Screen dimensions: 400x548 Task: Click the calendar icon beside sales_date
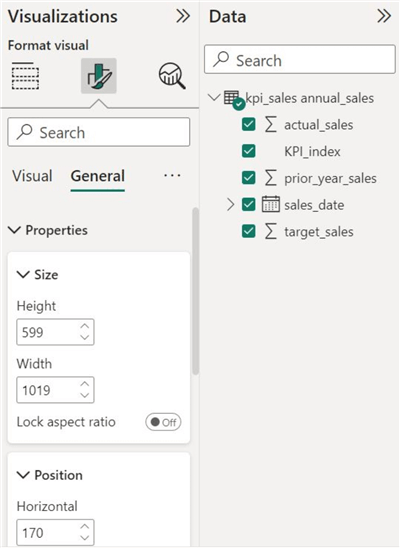(271, 204)
